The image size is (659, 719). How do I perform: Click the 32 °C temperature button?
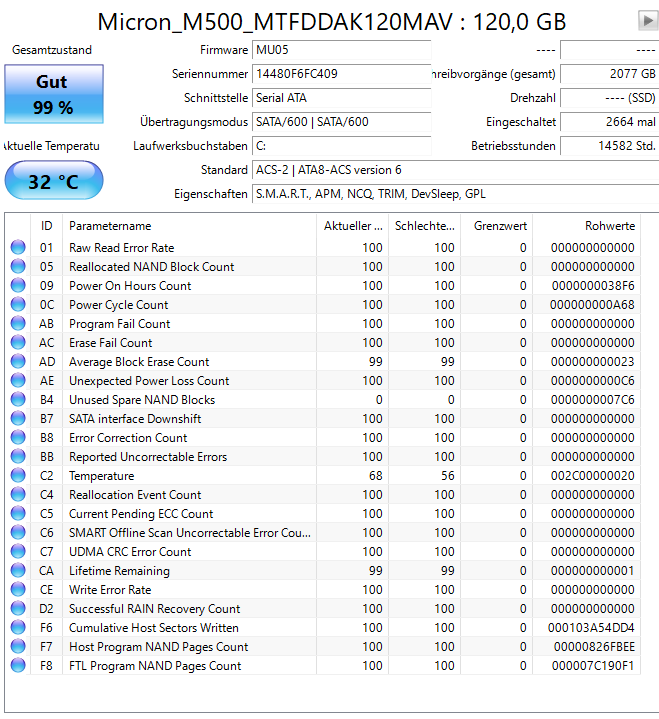tap(54, 180)
